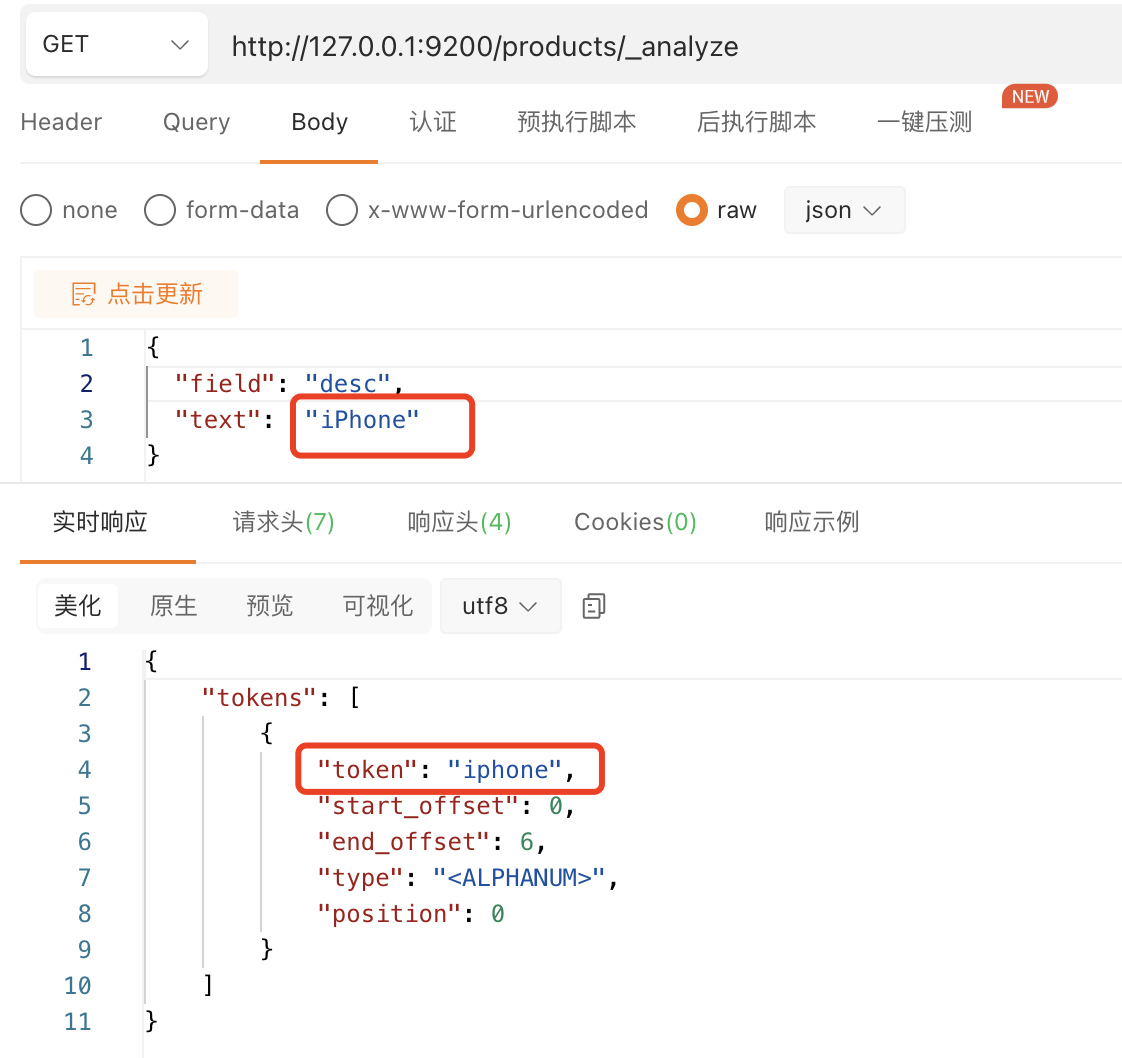
Task: Click the 点击更新 button
Action: pyautogui.click(x=136, y=294)
